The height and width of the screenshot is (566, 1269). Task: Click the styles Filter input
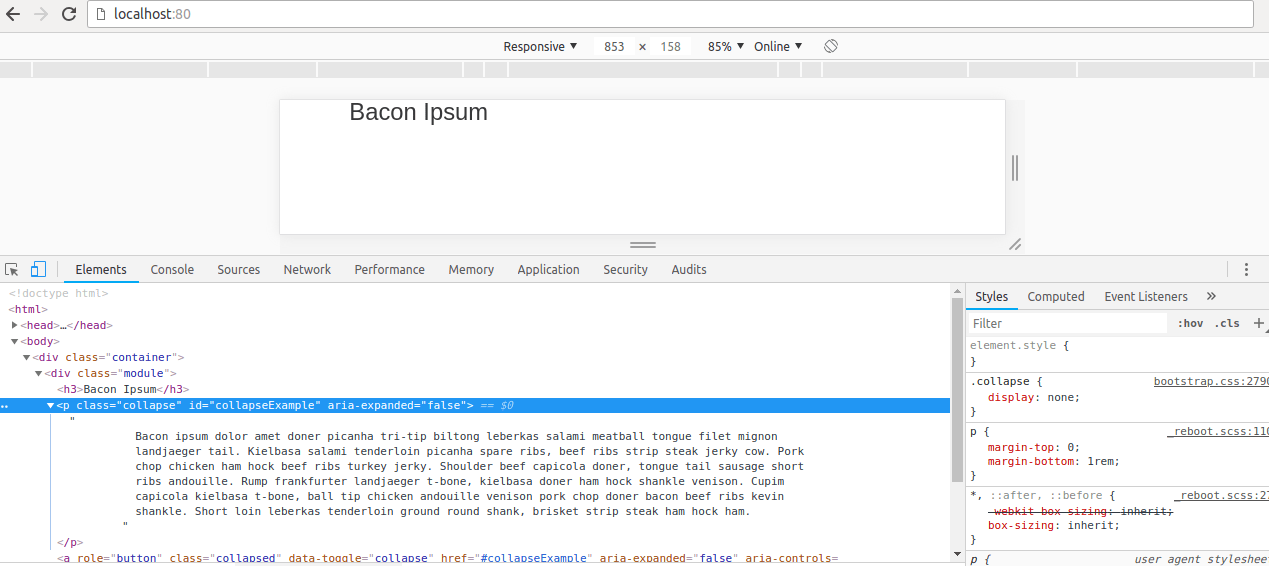click(x=1067, y=324)
